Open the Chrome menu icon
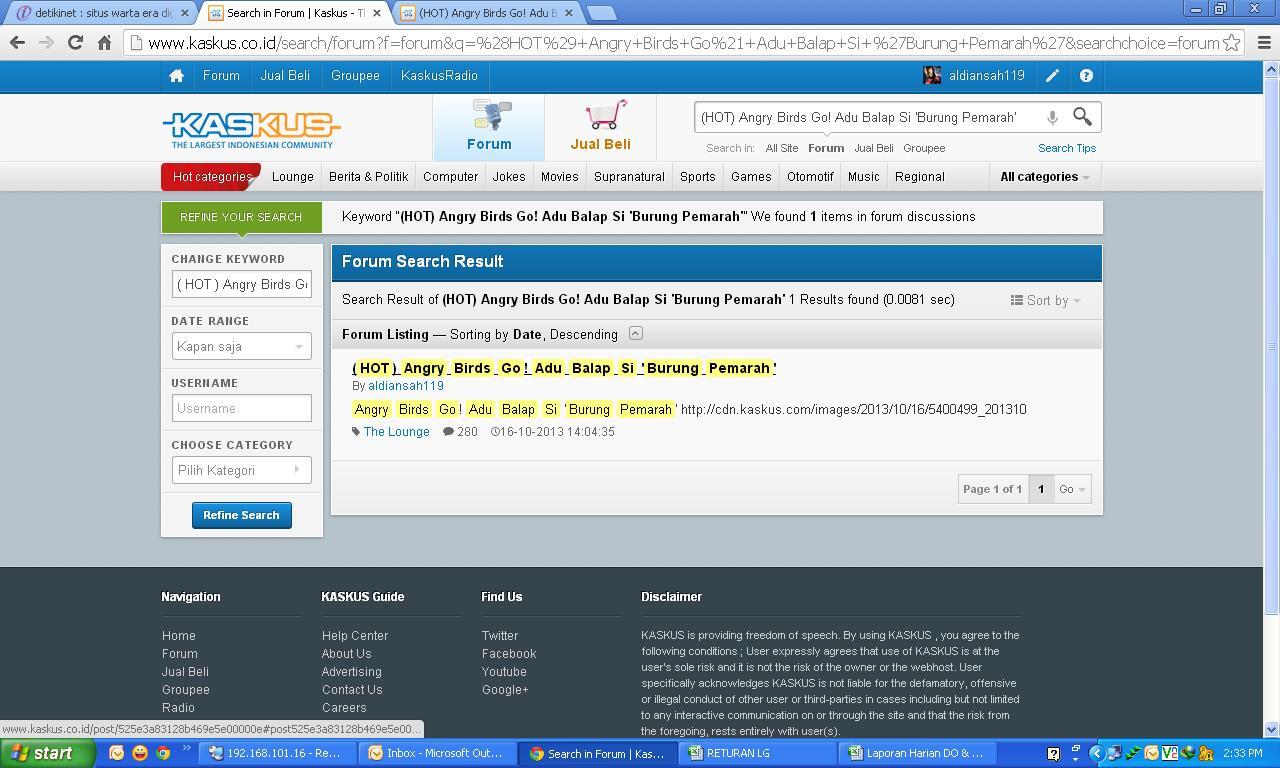Image resolution: width=1280 pixels, height=768 pixels. (1263, 43)
